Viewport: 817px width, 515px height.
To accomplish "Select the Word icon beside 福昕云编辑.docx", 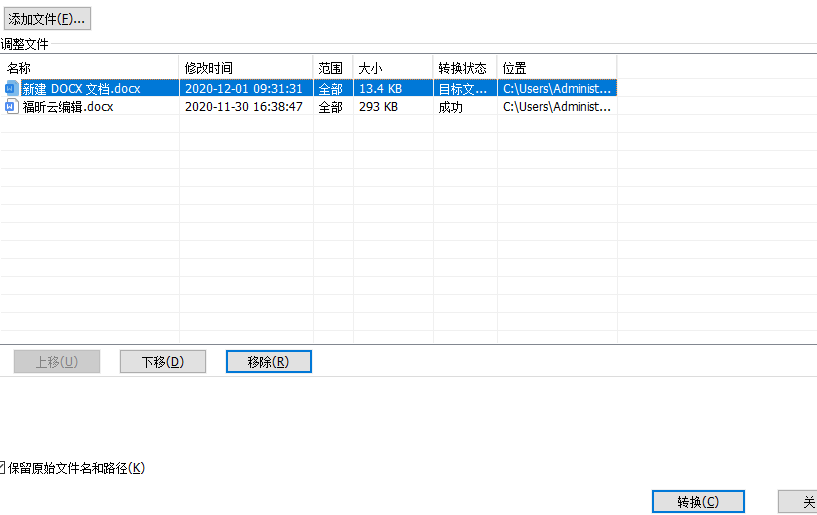I will tap(11, 106).
